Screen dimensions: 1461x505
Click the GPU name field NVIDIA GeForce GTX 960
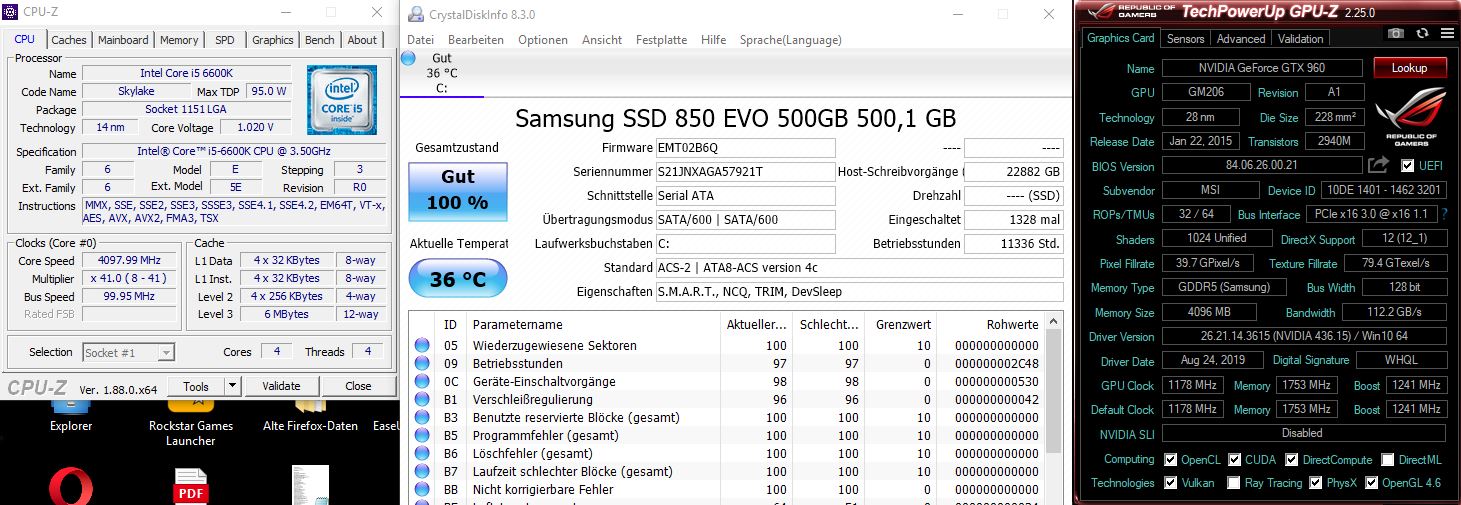(1262, 68)
